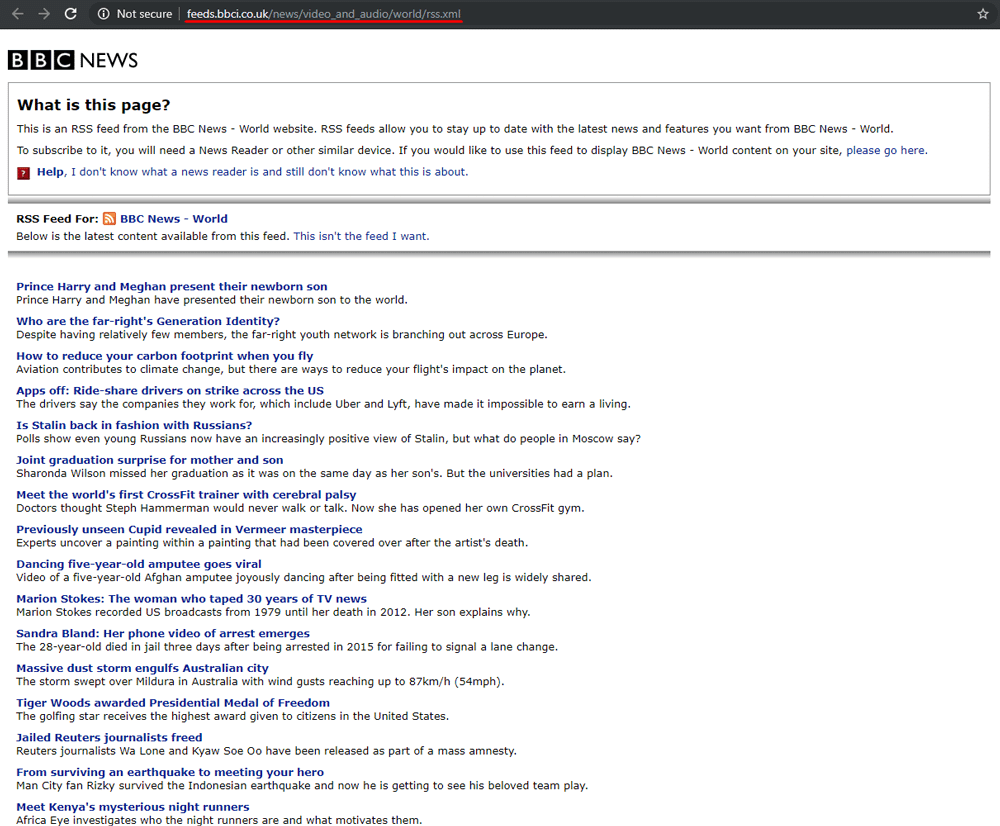1000x826 pixels.
Task: Open the 'BBC News - World' feed link
Action: coord(173,218)
